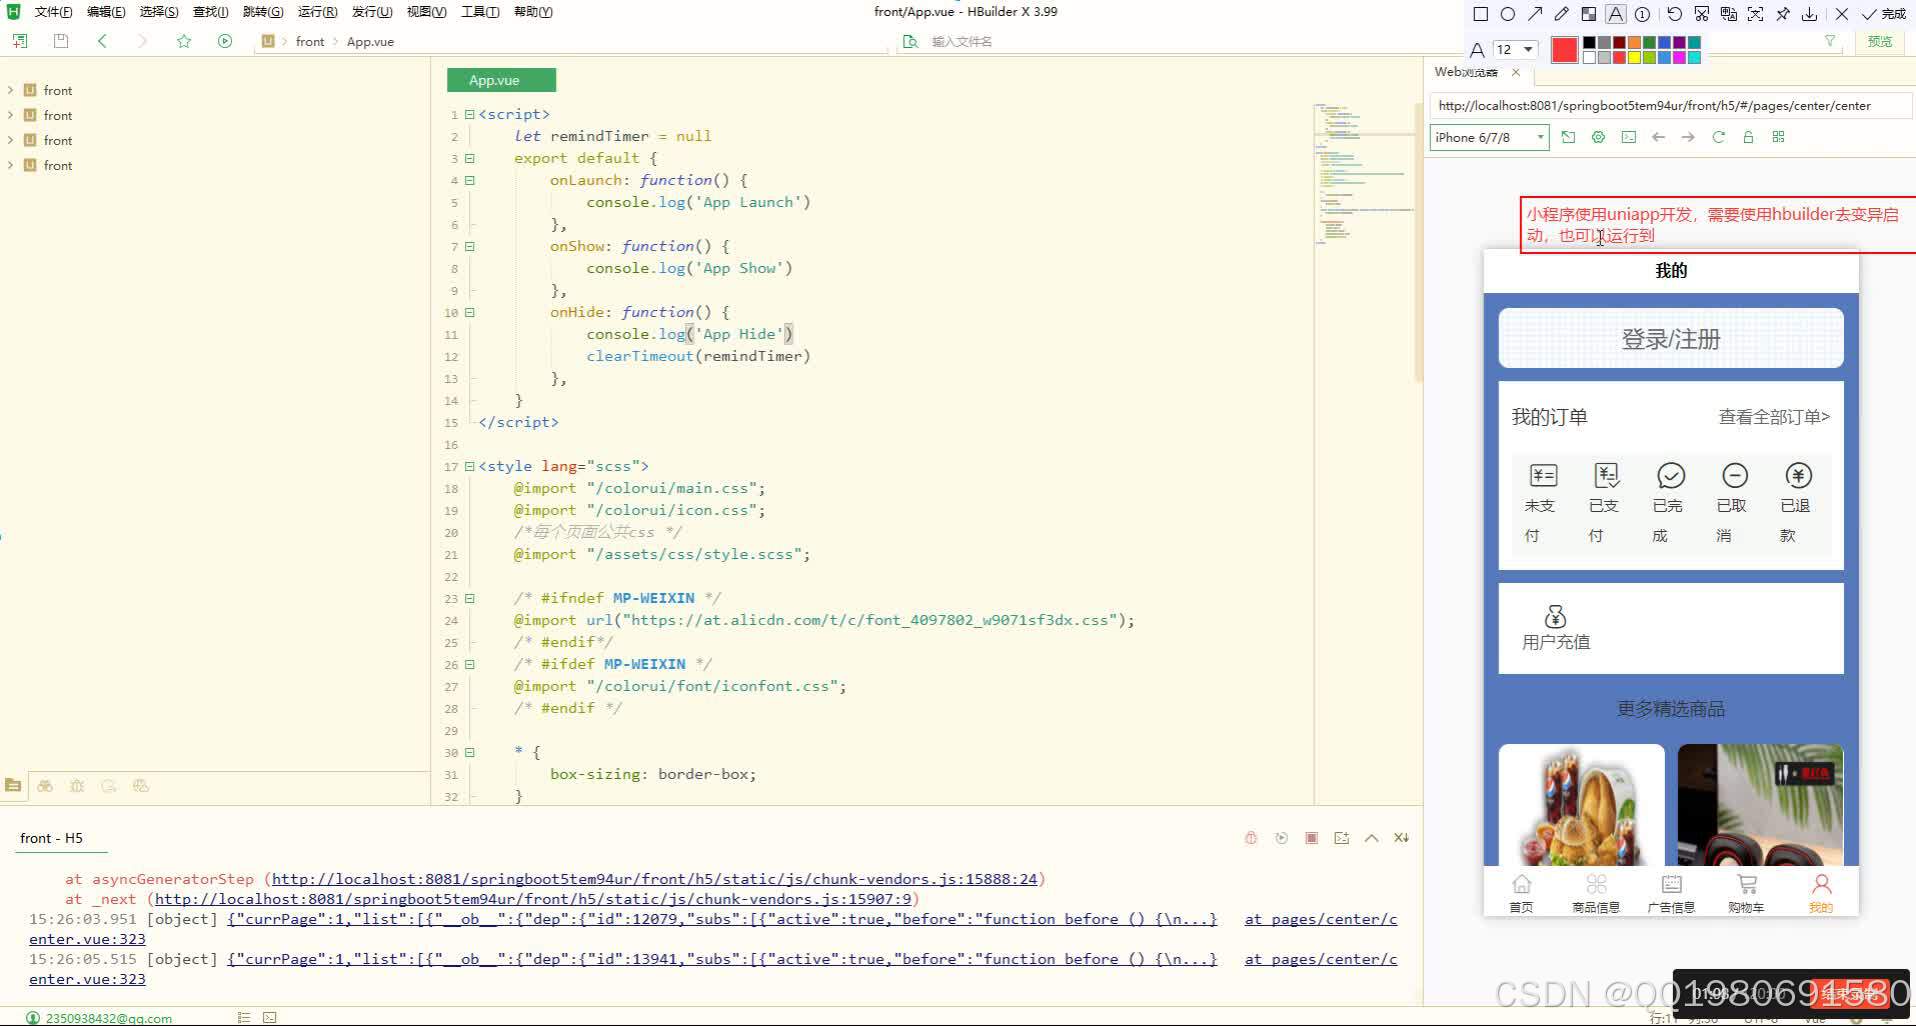Click the chunk-vendors.js:15888:24 link
Viewport: 1916px width, 1026px height.
coord(655,879)
